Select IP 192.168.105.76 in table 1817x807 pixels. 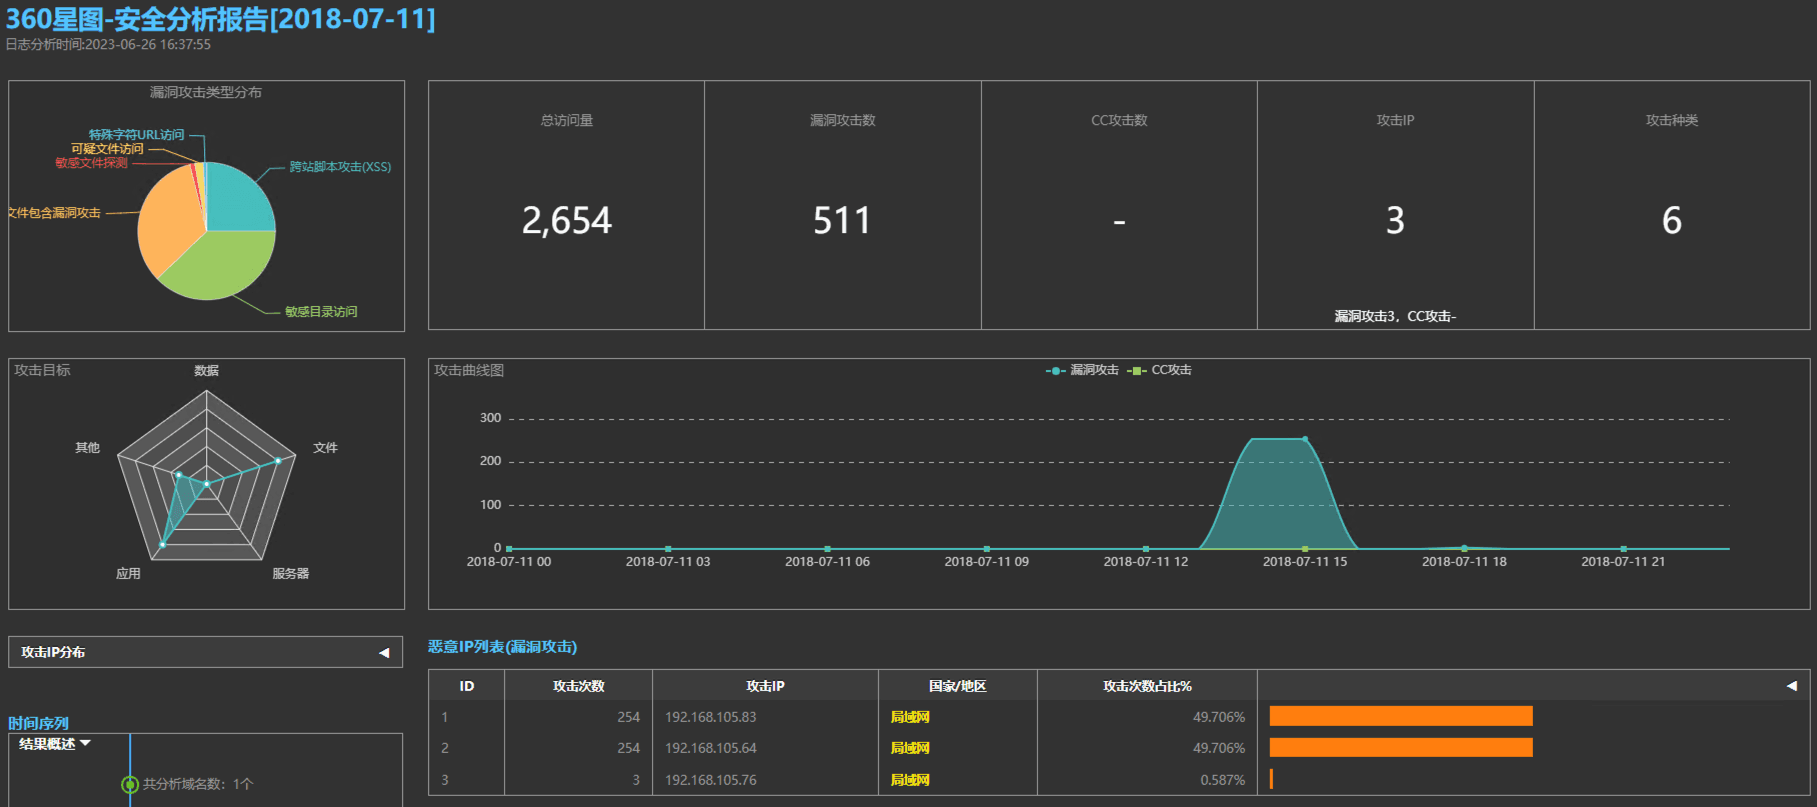pyautogui.click(x=710, y=780)
